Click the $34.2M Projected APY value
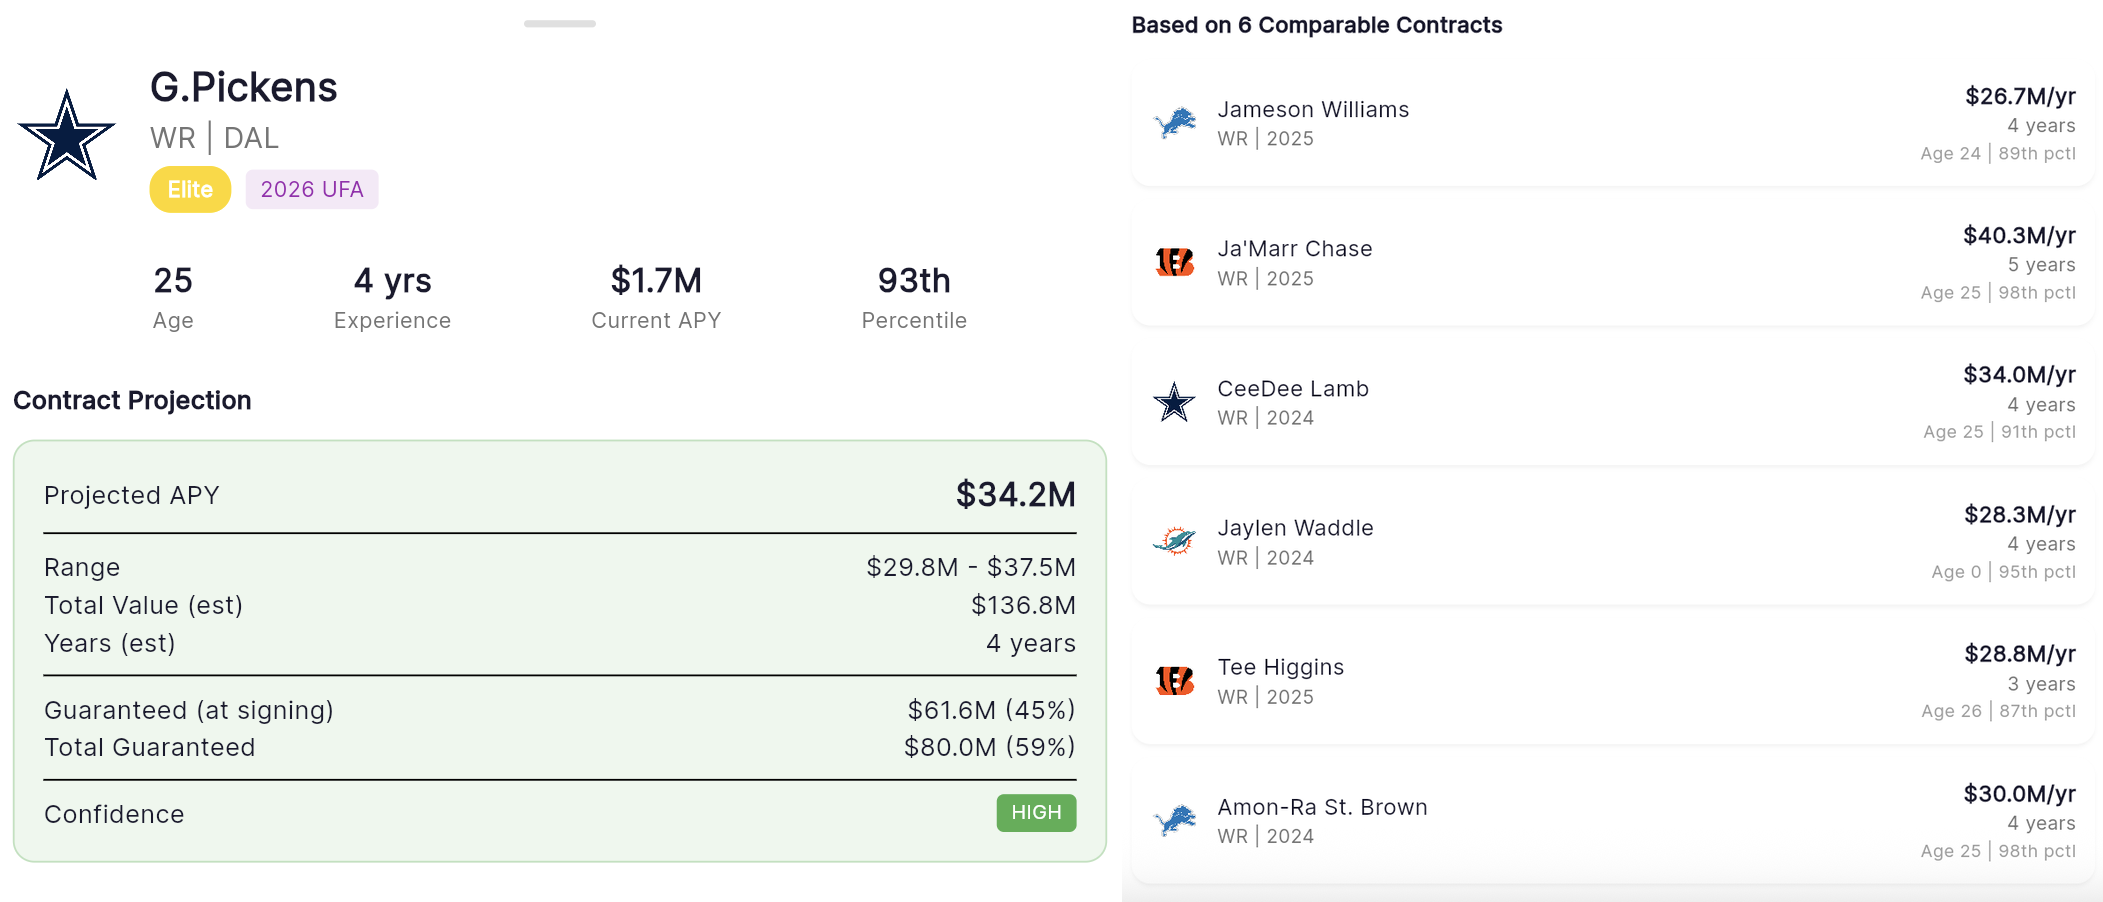Screen dimensions: 2103x902 (x=1015, y=494)
